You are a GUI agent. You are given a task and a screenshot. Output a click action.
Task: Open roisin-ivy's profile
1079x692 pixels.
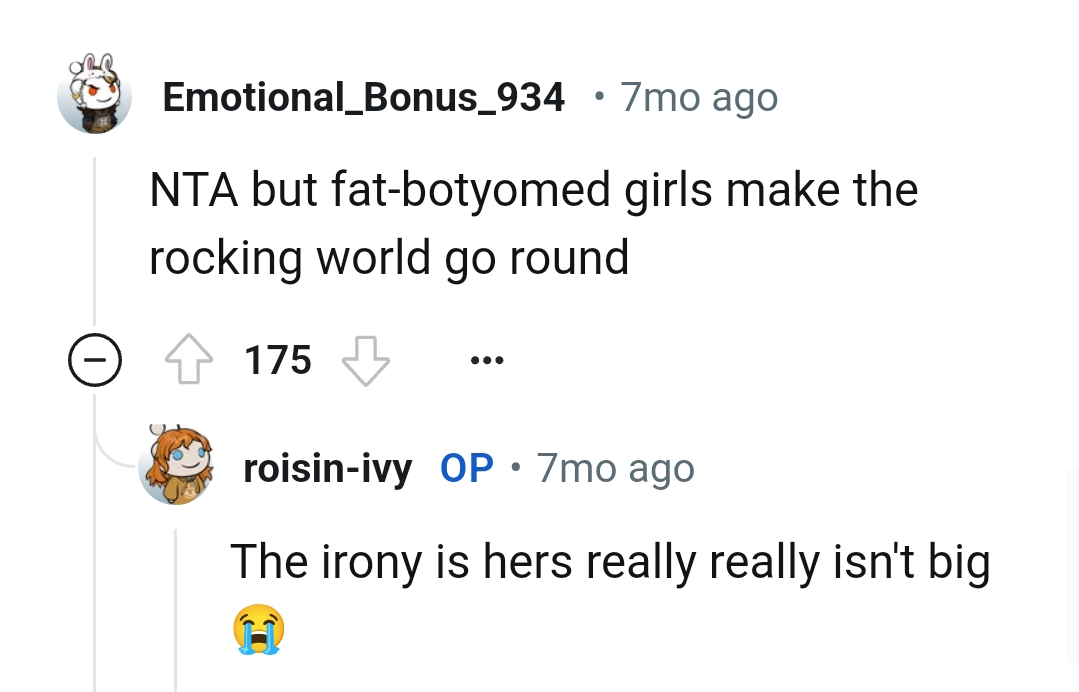[327, 466]
